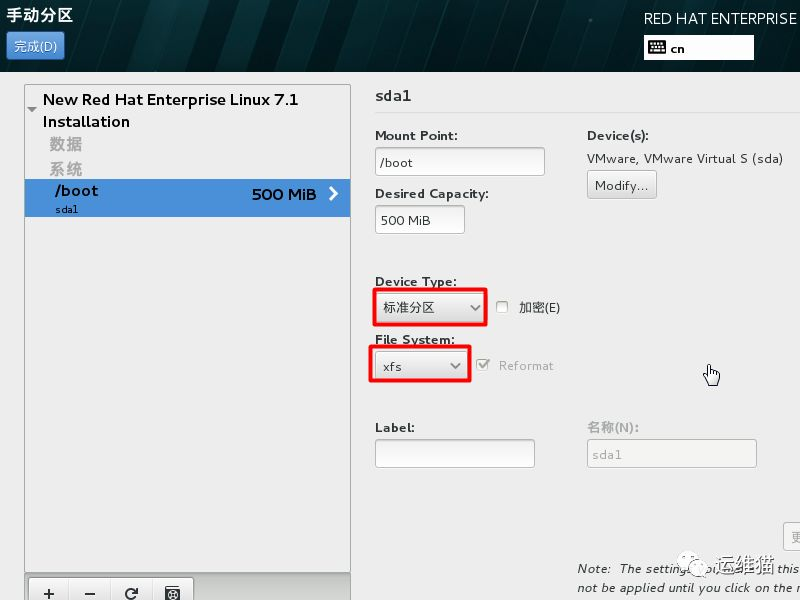This screenshot has width=800, height=600.
Task: Click the /boot partition arrow chevron
Action: tap(334, 193)
